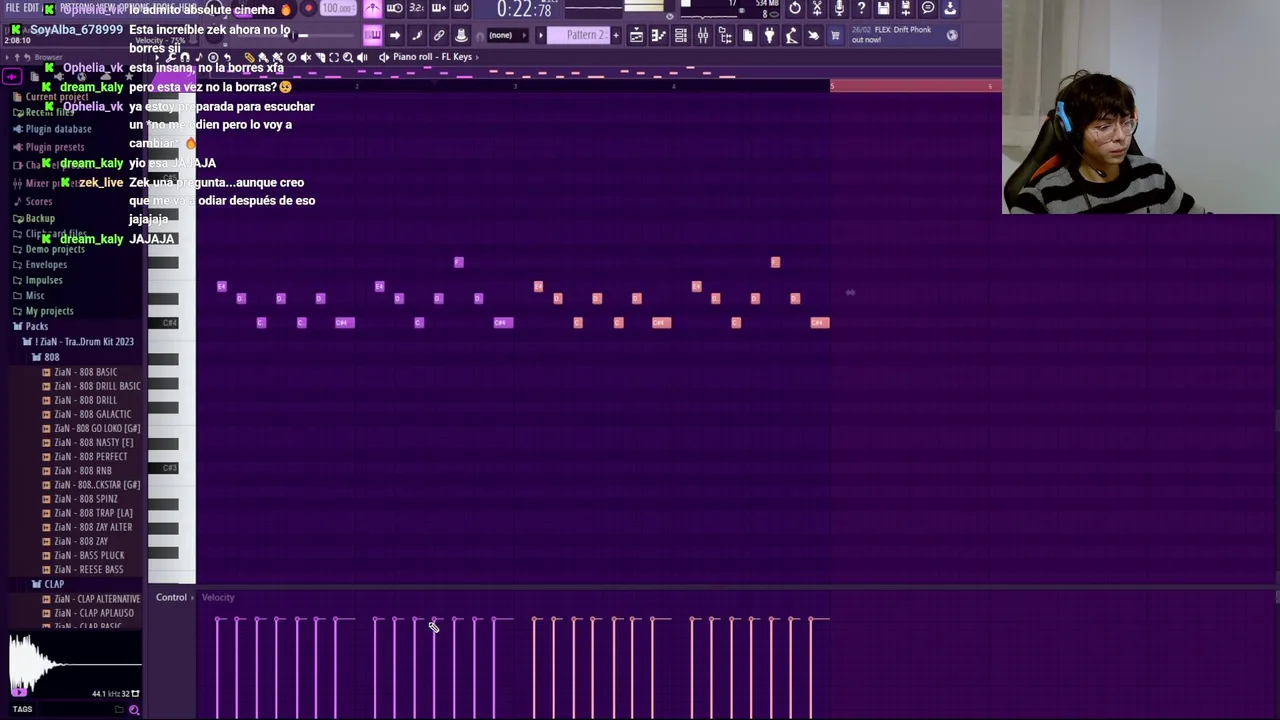Click the globe icon beside the news panel
The width and height of the screenshot is (1280, 720).
[952, 35]
